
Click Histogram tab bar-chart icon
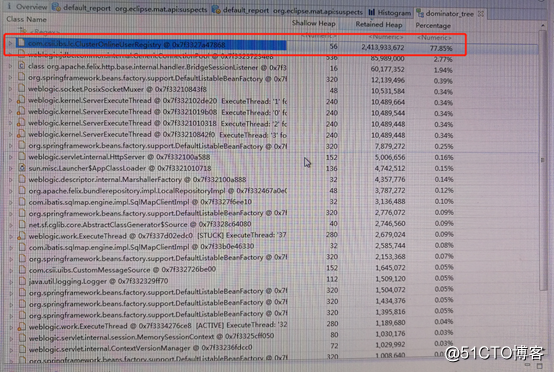pyautogui.click(x=371, y=12)
